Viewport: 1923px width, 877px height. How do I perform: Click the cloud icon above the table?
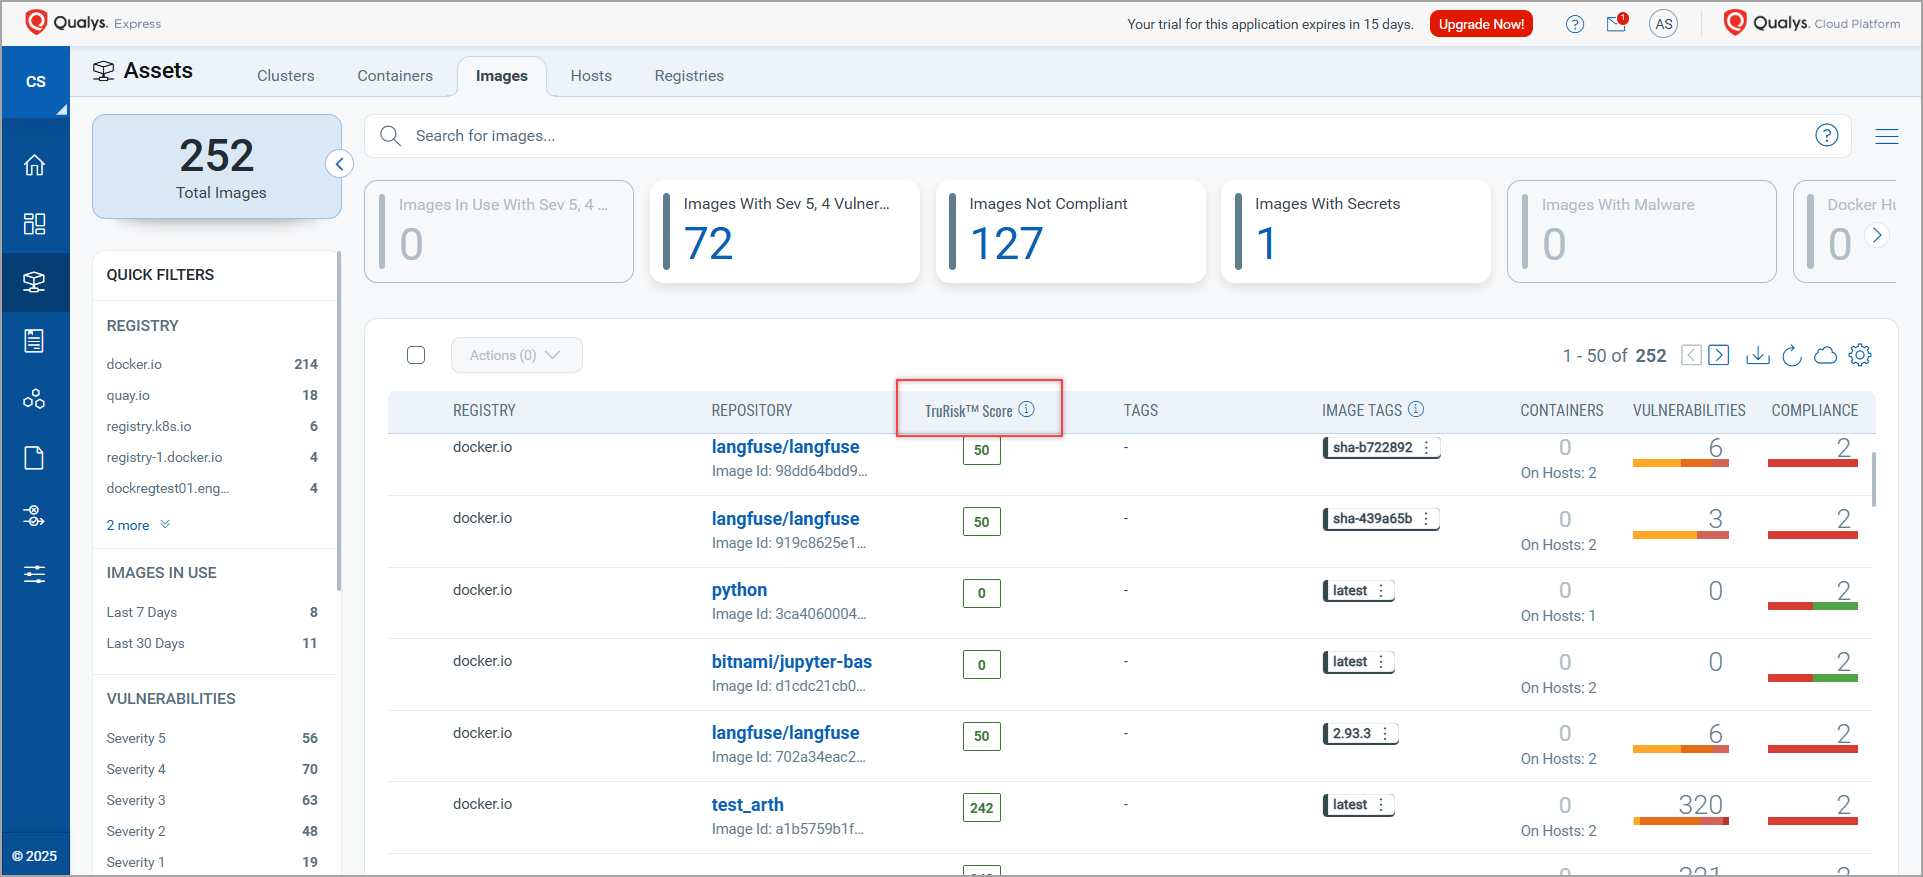[x=1825, y=355]
